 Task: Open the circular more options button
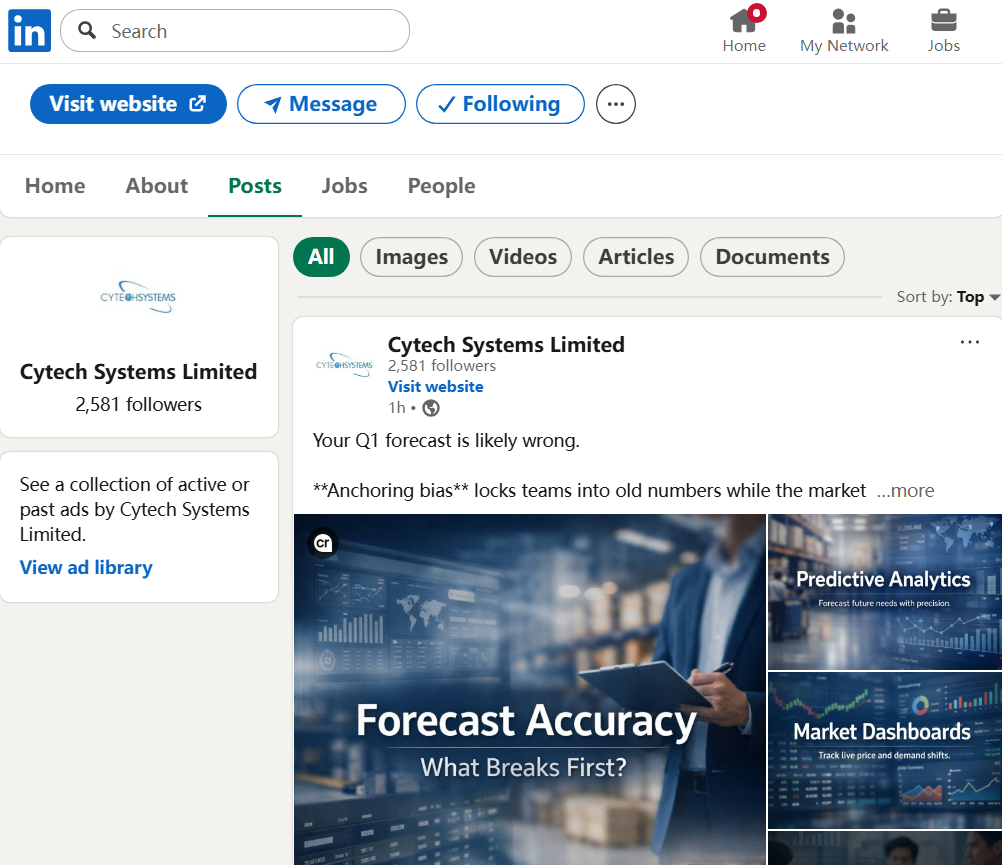(615, 104)
